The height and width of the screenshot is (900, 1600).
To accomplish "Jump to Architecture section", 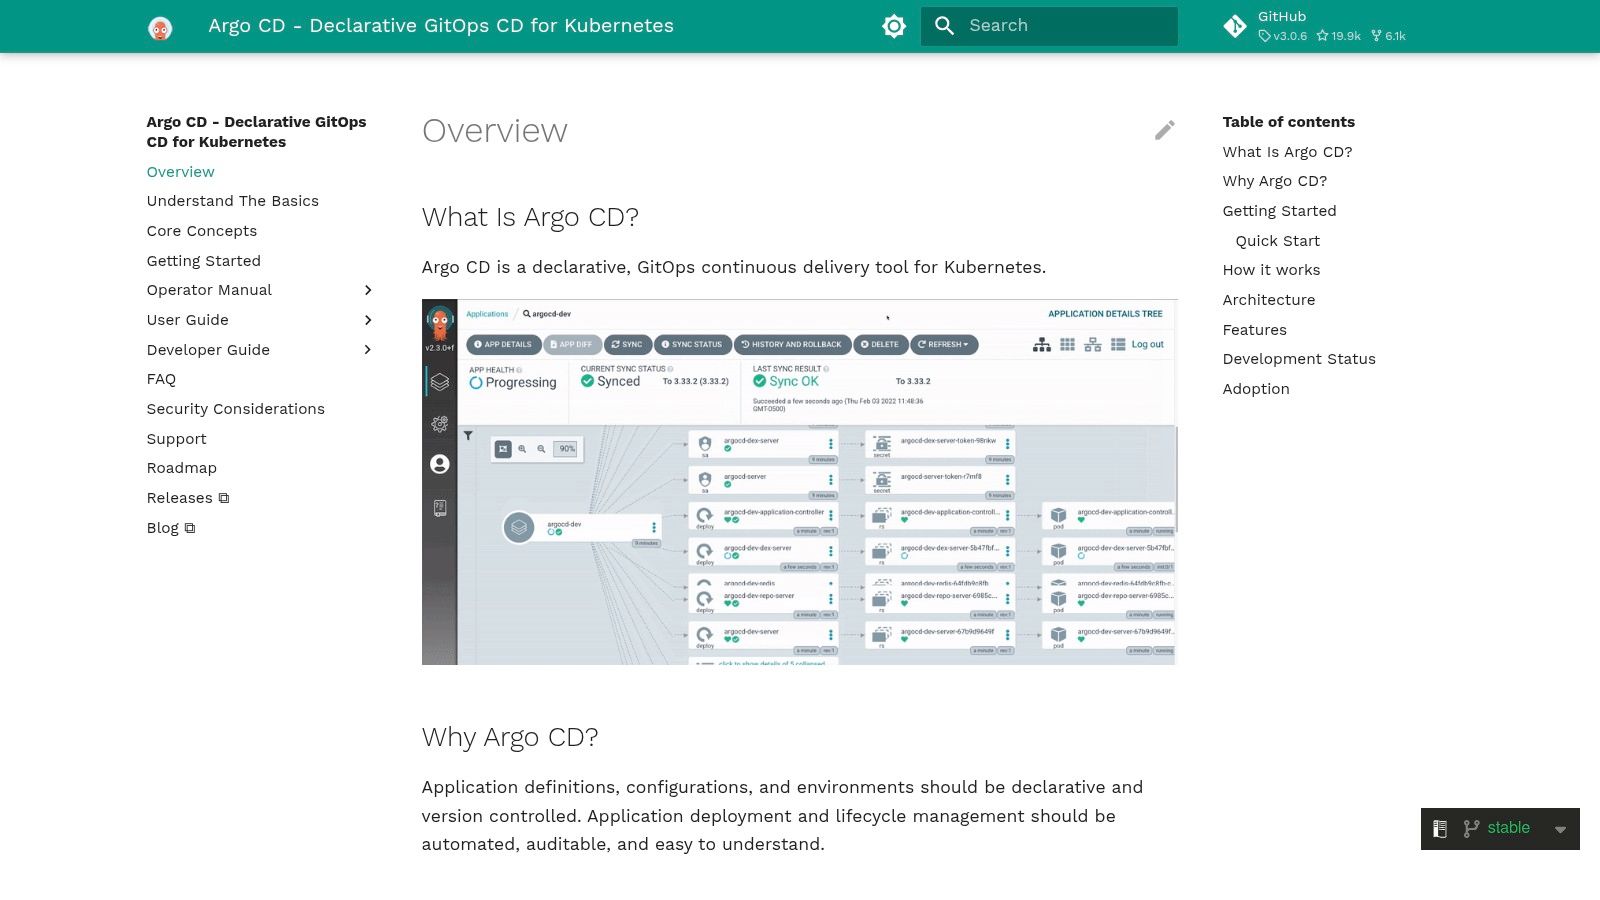I will click(x=1269, y=300).
